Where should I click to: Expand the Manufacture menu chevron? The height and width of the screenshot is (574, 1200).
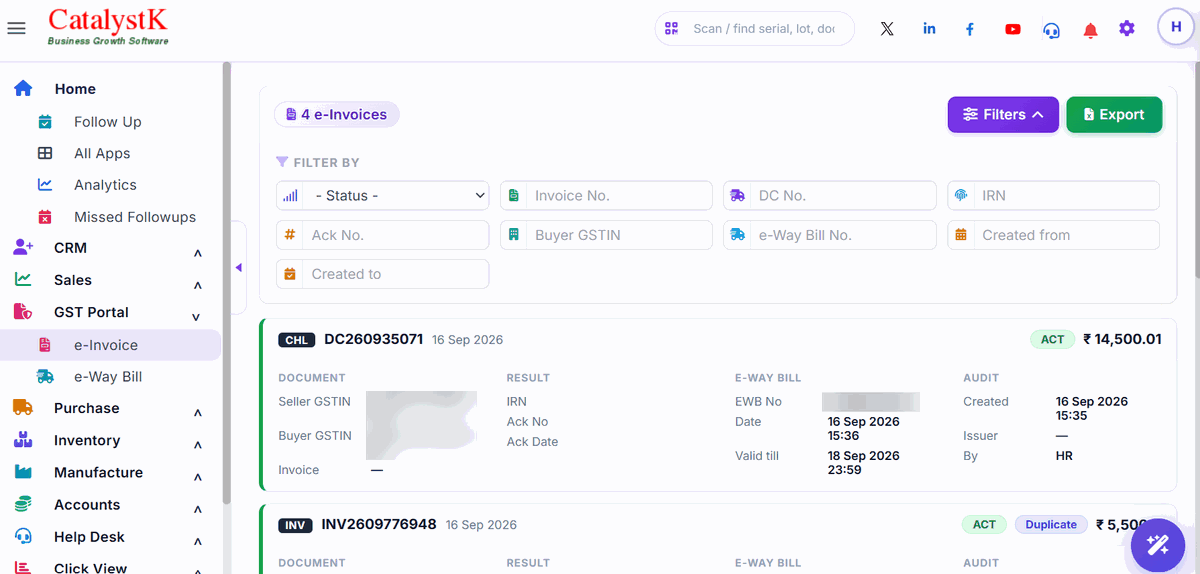coord(198,477)
